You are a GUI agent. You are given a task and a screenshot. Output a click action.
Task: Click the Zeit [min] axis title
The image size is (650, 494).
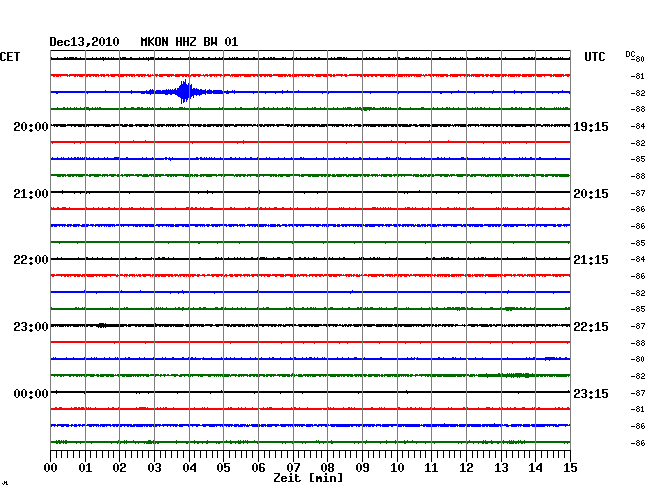308,478
